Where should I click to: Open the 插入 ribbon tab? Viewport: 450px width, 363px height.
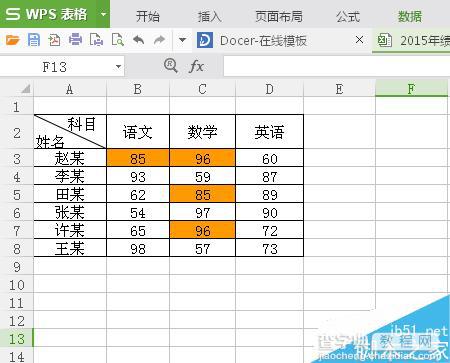pos(210,16)
